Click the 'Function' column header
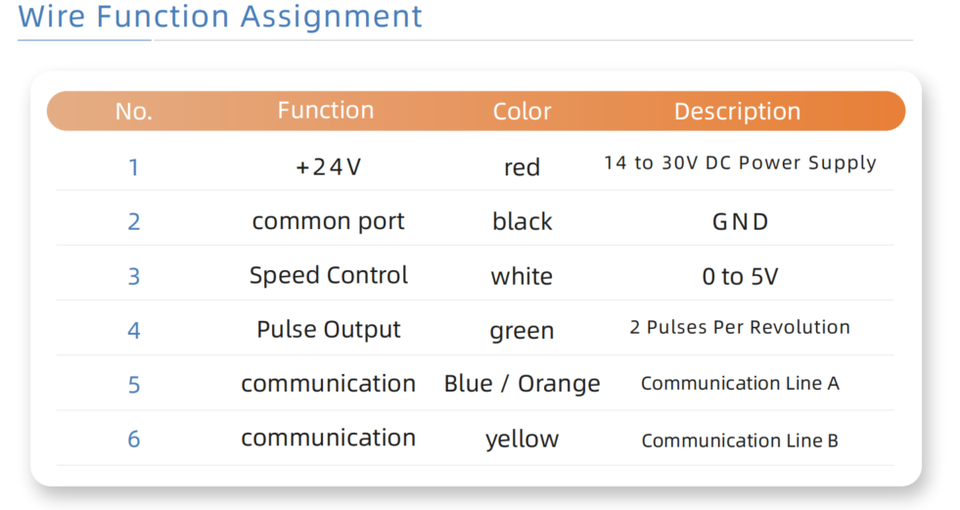 pyautogui.click(x=326, y=110)
